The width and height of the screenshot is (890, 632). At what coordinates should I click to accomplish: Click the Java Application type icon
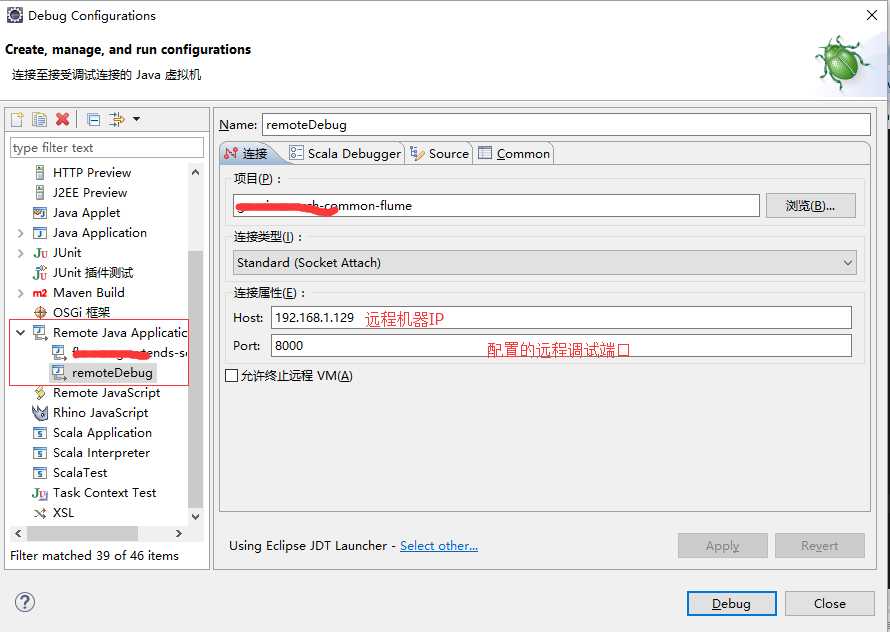(x=40, y=233)
